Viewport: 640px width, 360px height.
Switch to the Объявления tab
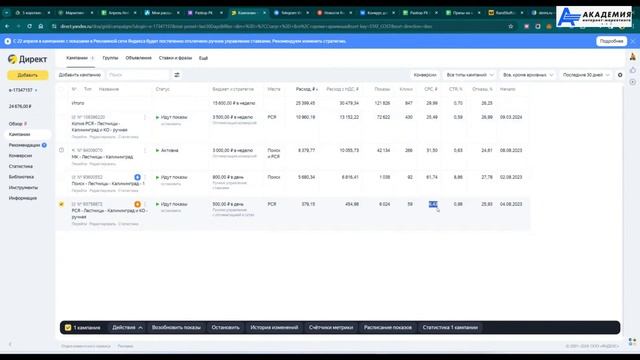coord(138,58)
